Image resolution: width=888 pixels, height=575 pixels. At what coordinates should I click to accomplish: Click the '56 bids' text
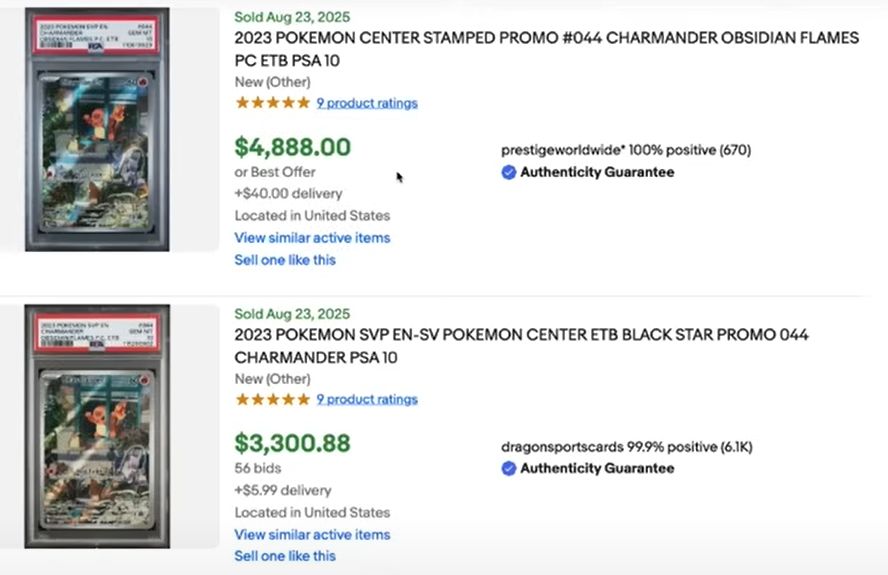[258, 468]
